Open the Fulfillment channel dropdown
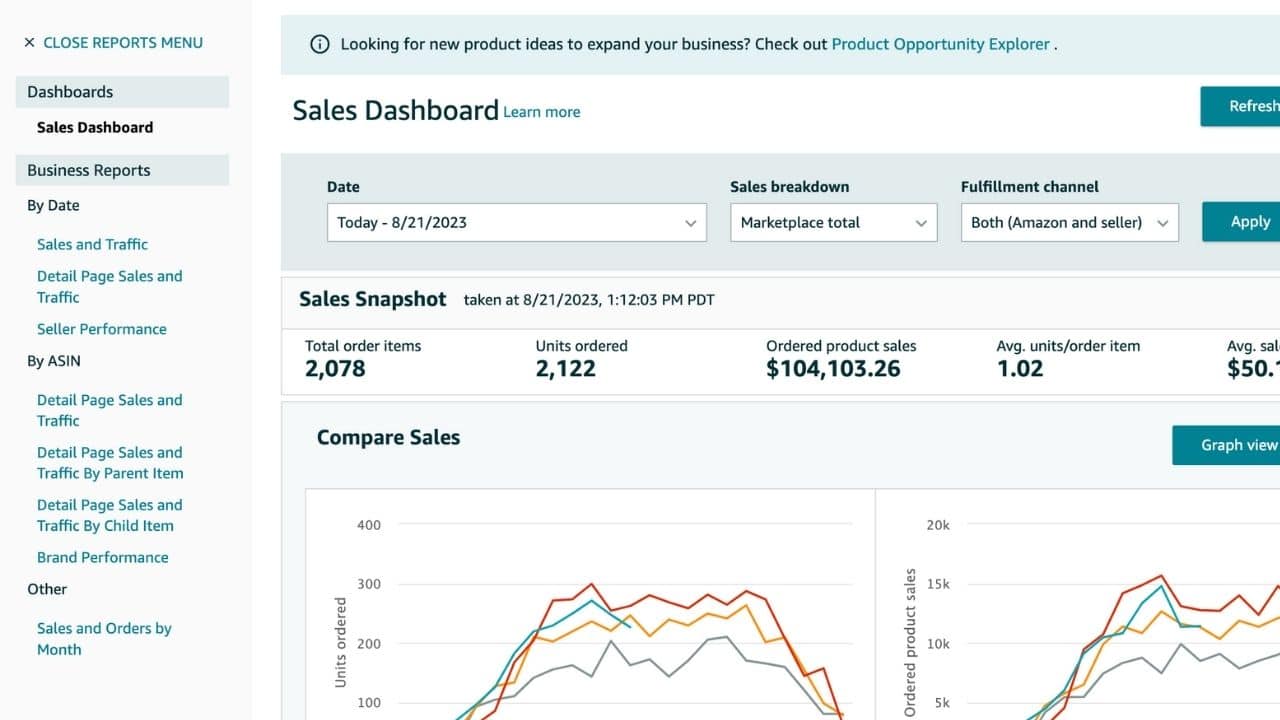This screenshot has width=1280, height=720. tap(1069, 222)
